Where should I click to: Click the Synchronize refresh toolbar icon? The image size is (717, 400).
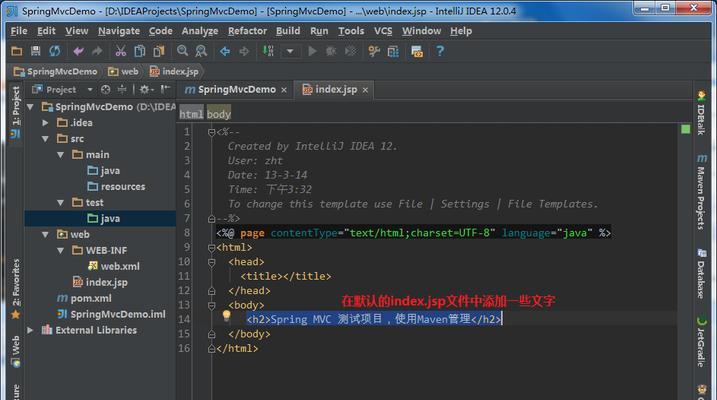54,51
